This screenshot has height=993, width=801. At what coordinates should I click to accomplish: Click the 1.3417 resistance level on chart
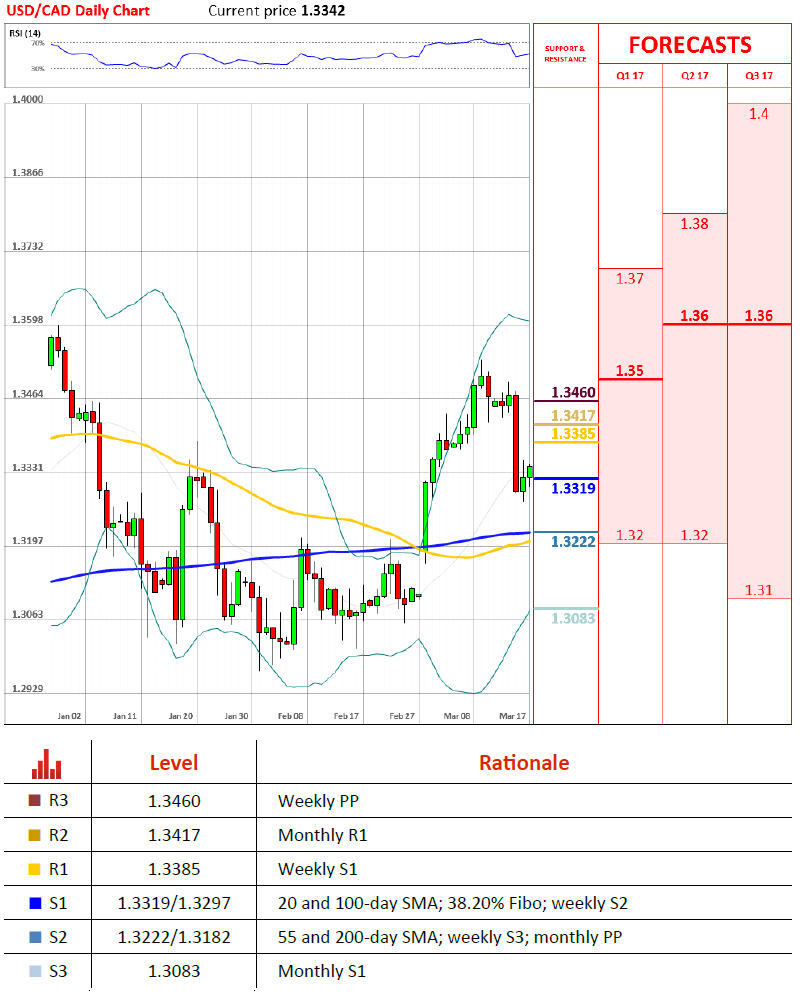click(x=573, y=415)
